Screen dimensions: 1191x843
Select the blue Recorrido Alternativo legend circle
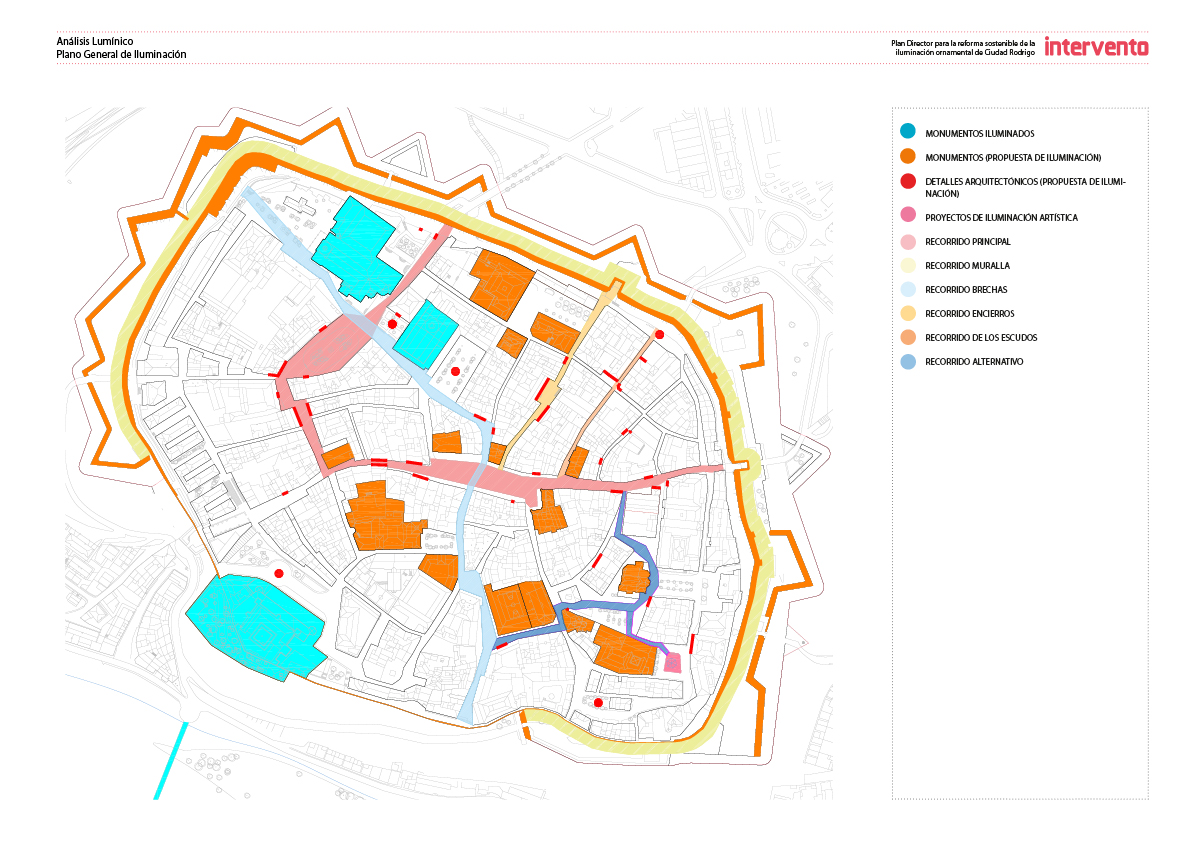[x=908, y=361]
